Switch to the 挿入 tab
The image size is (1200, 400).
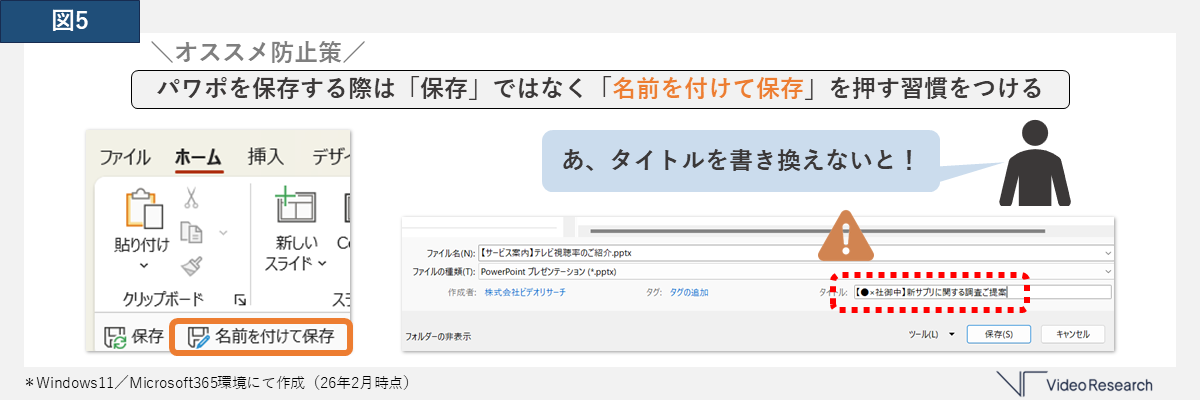pos(266,157)
